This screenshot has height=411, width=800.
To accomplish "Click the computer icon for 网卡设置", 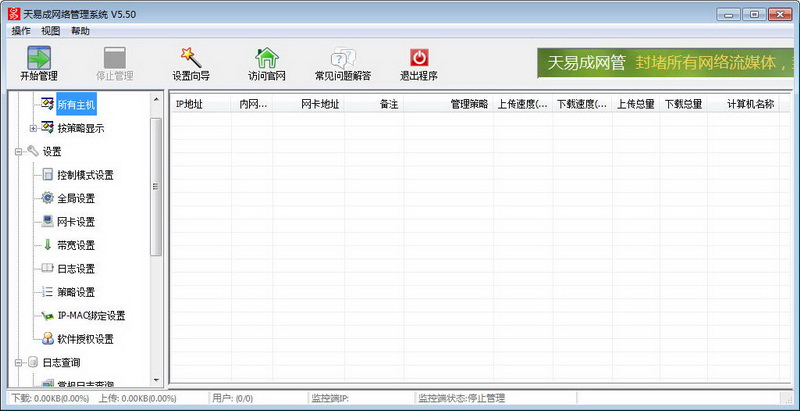I will tap(47, 221).
